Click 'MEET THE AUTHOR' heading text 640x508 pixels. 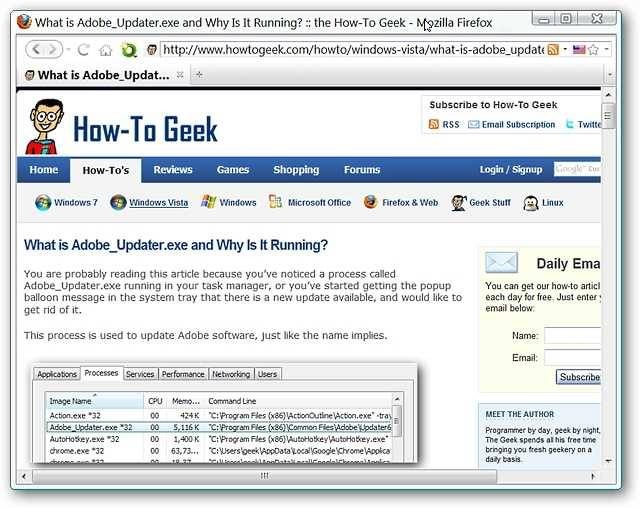[x=520, y=414]
